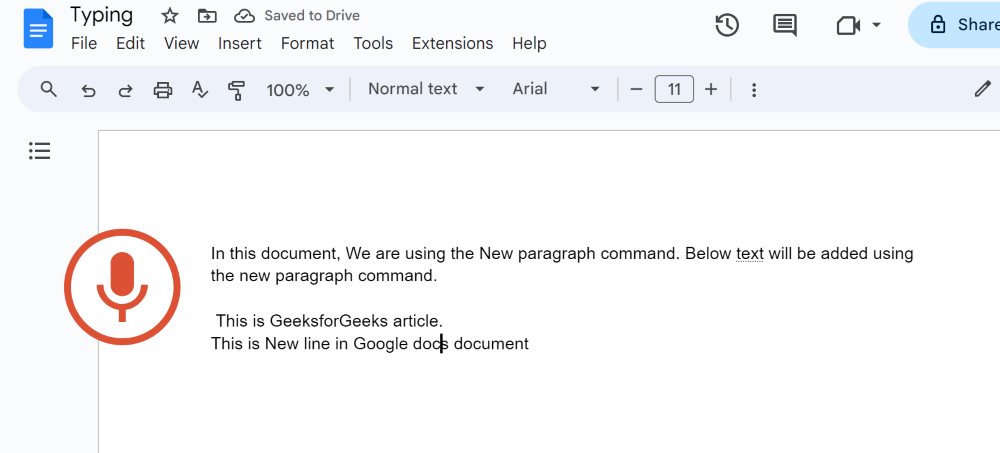Increase font size with plus button
The width and height of the screenshot is (1000, 453).
(x=711, y=89)
